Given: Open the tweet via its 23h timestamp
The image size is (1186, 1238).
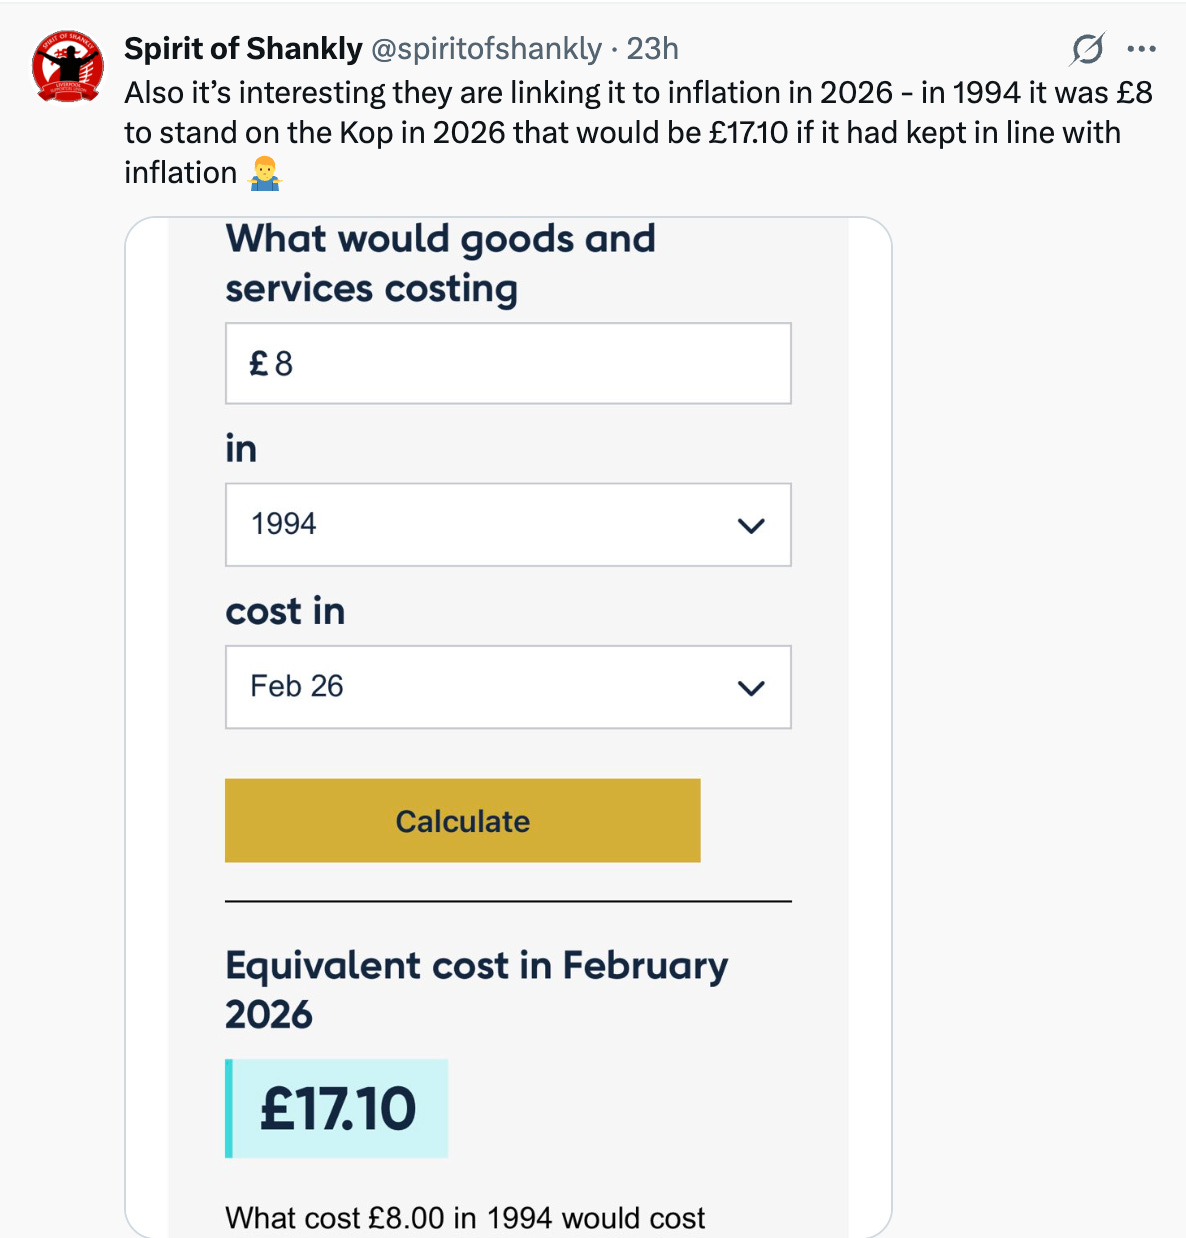Looking at the screenshot, I should [x=652, y=48].
